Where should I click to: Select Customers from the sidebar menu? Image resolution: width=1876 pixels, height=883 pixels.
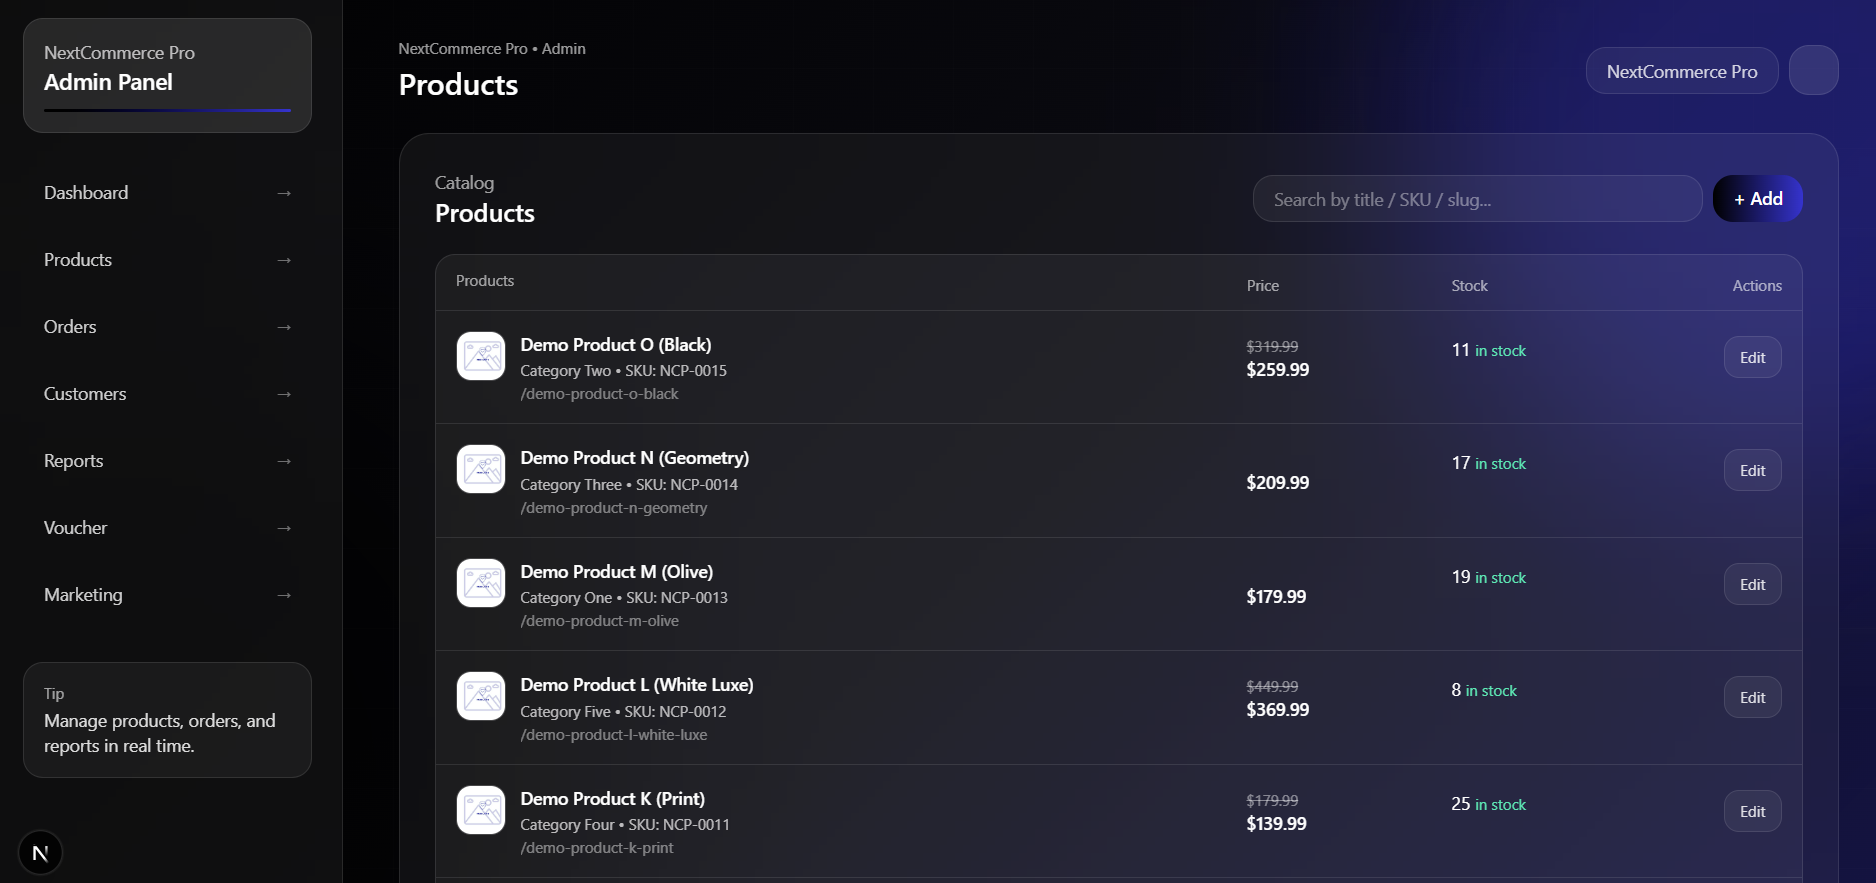point(85,394)
